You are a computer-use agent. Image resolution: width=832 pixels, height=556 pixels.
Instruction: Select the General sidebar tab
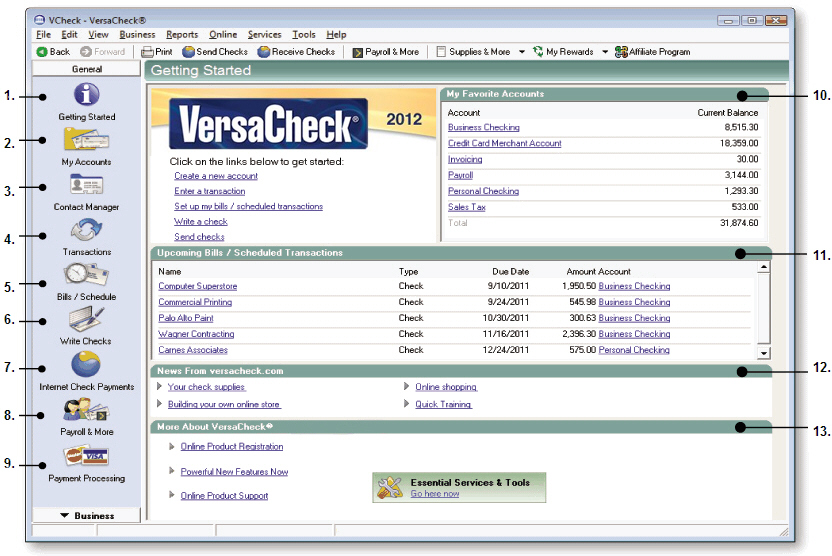click(x=86, y=68)
